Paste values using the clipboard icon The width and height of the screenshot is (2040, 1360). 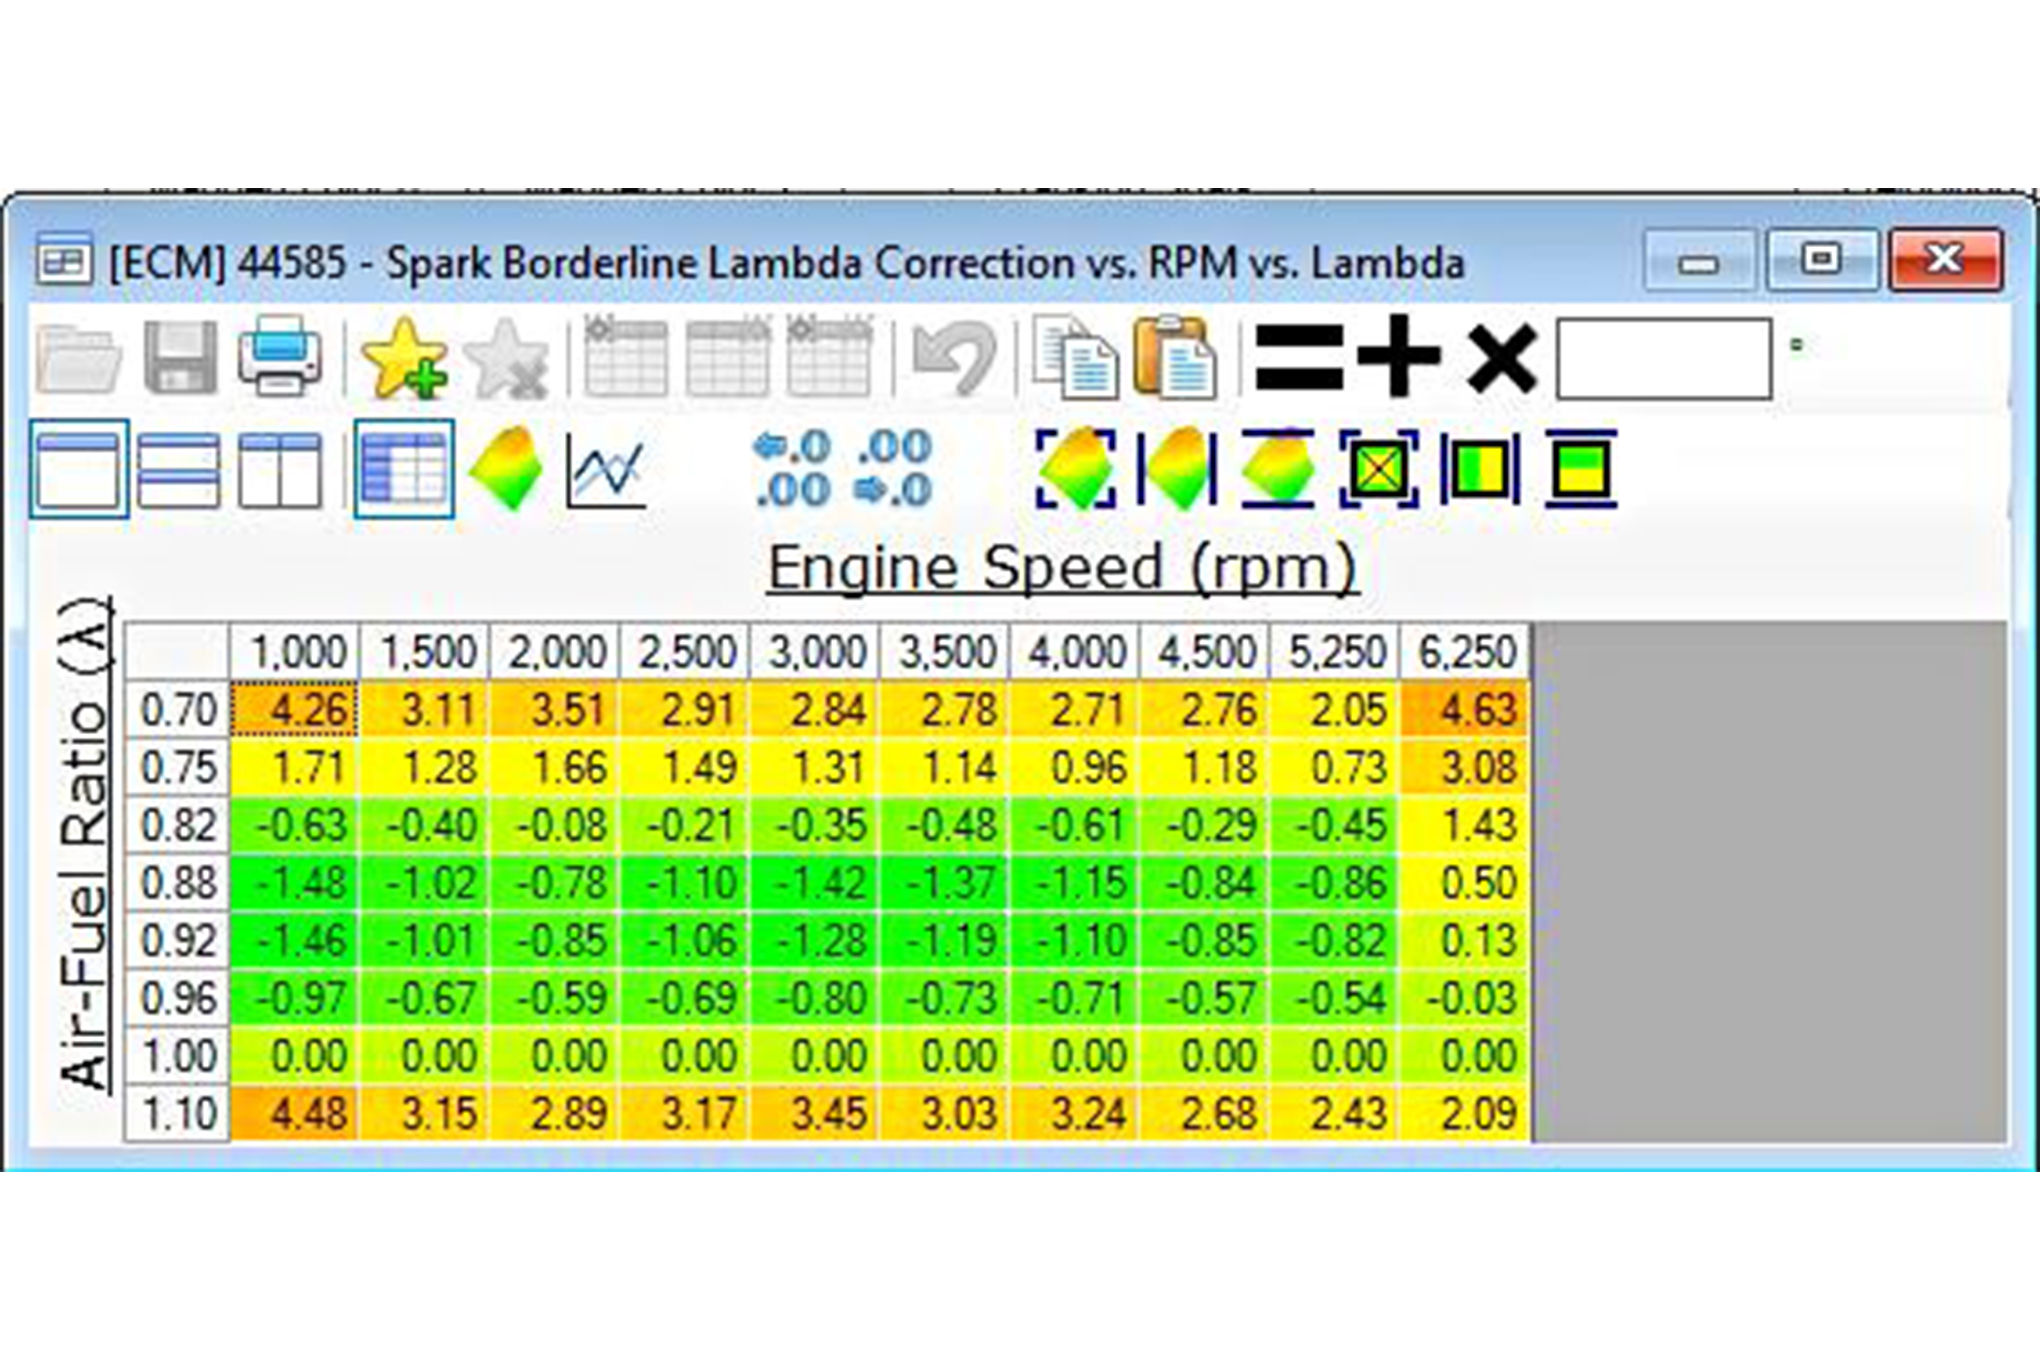click(x=1176, y=358)
